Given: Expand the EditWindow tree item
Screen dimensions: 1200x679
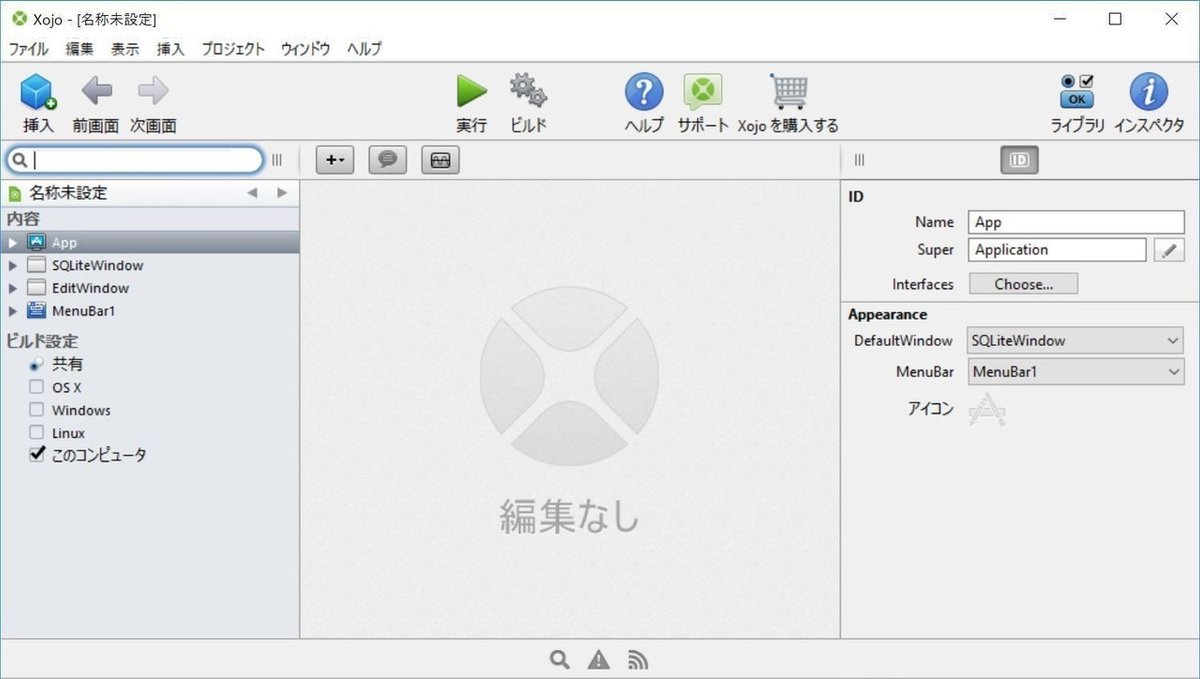Looking at the screenshot, I should coord(12,288).
